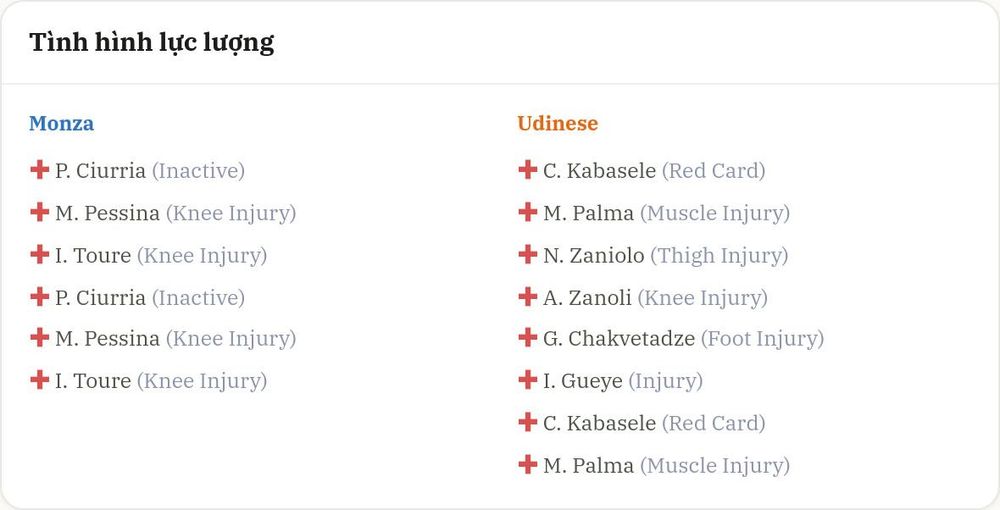Click the red cross icon beside N. Zaniolo

coord(527,254)
